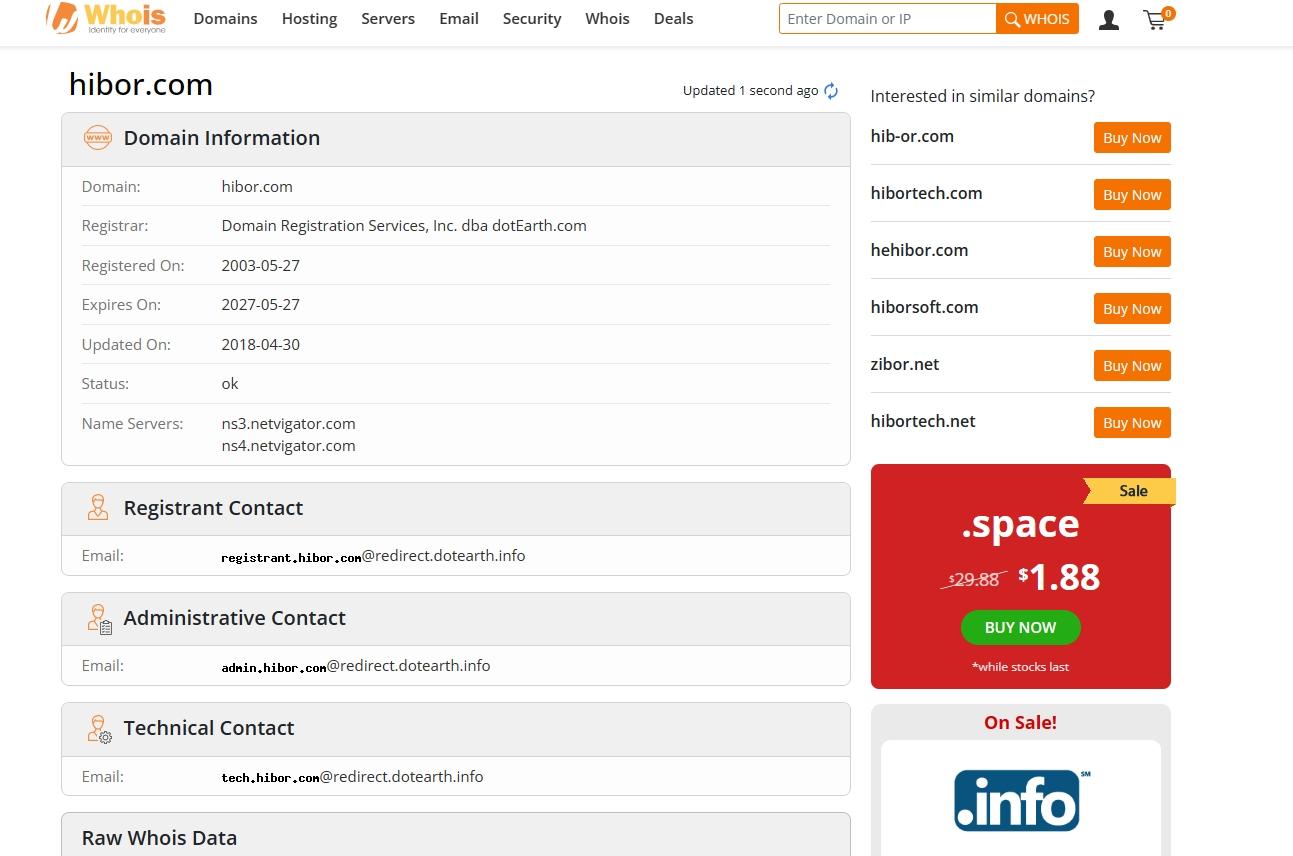Viewport: 1293px width, 856px height.
Task: Focus the Enter Domain or IP field
Action: (x=887, y=19)
